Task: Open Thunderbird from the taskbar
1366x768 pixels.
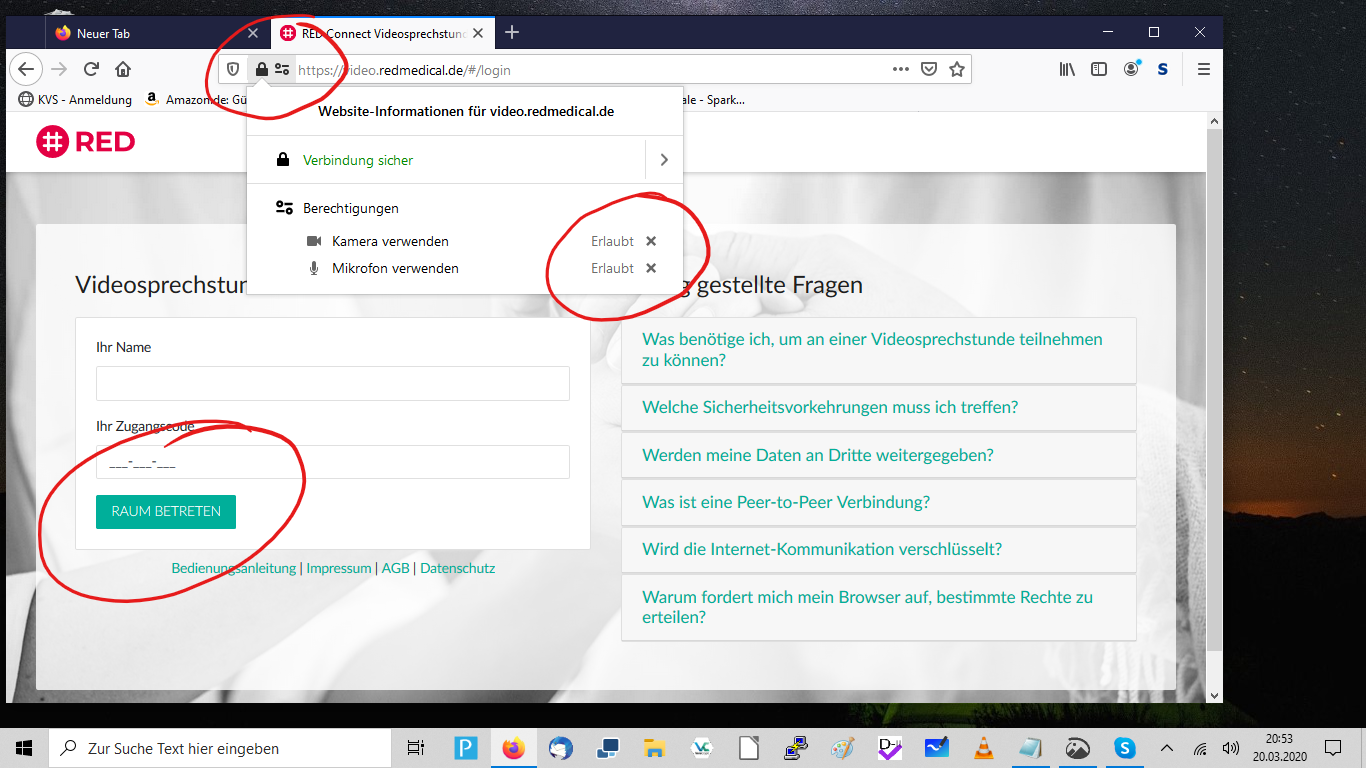Action: (x=561, y=748)
